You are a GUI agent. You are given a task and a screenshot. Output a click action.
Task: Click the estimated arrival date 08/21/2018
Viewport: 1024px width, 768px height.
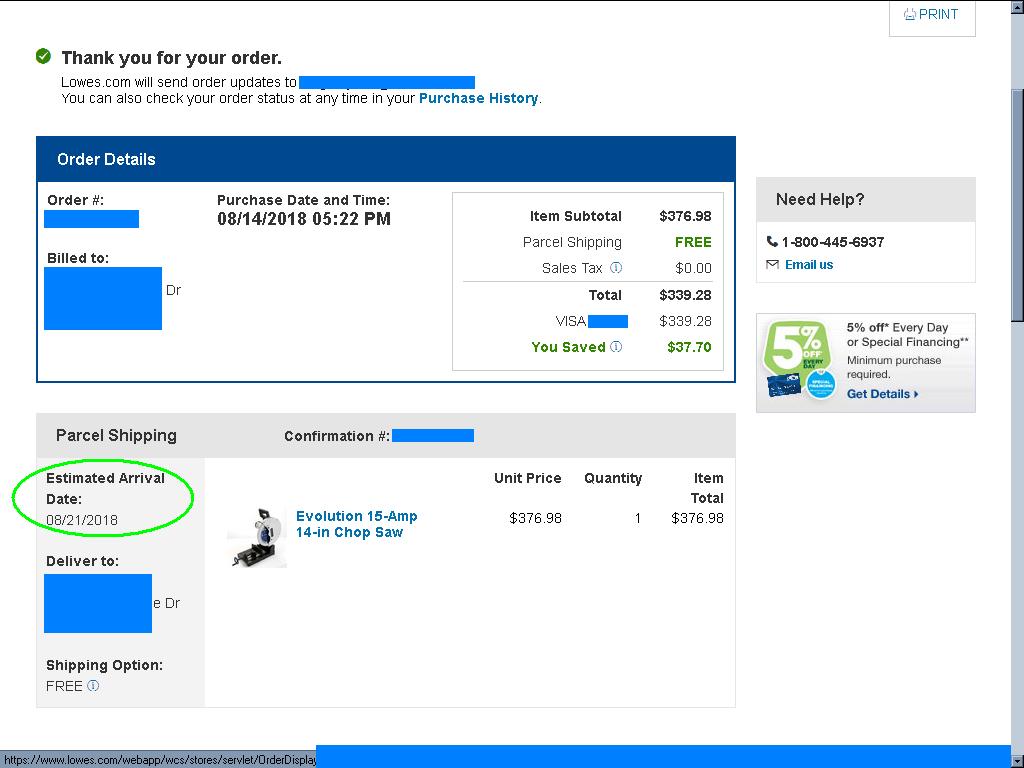tap(82, 520)
